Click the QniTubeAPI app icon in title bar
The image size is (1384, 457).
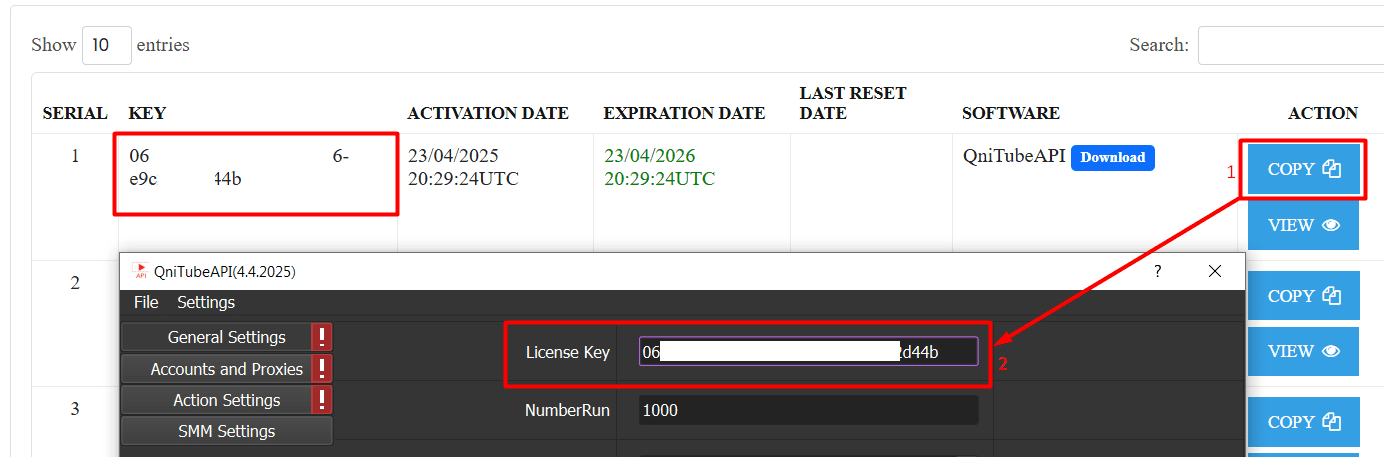tap(140, 271)
